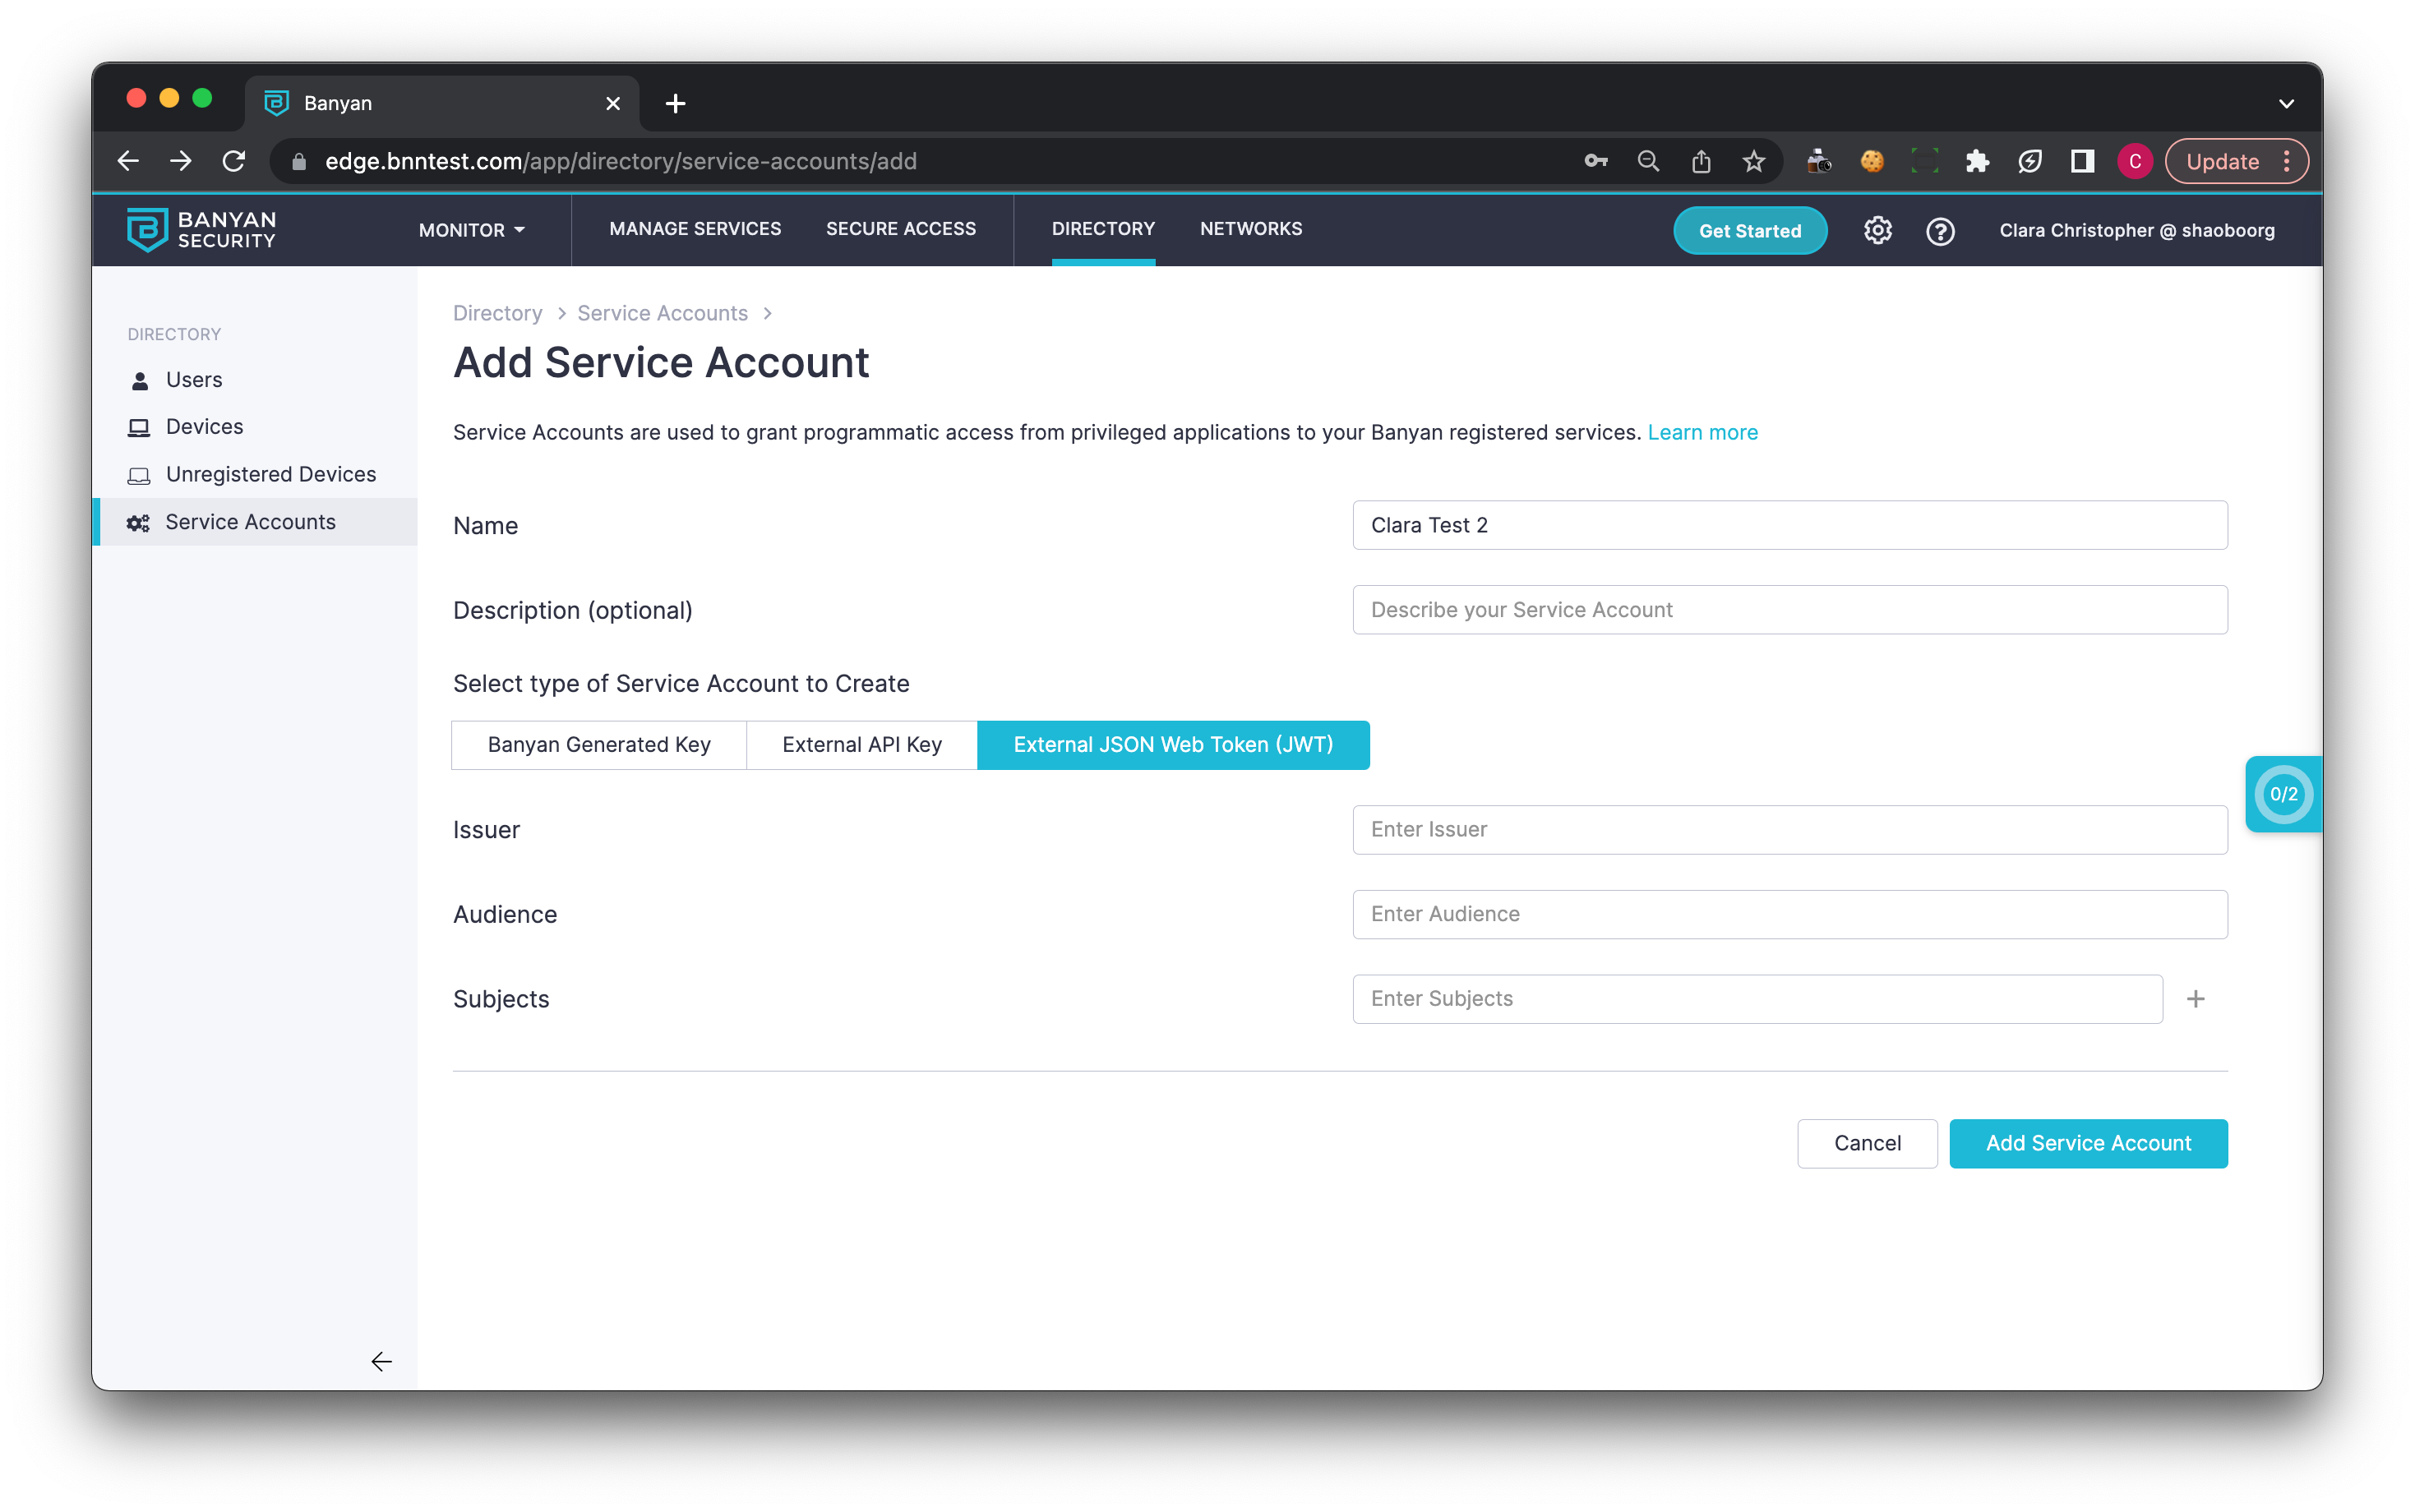Open the Clara Christopher account menu
The height and width of the screenshot is (1512, 2415).
[2136, 231]
